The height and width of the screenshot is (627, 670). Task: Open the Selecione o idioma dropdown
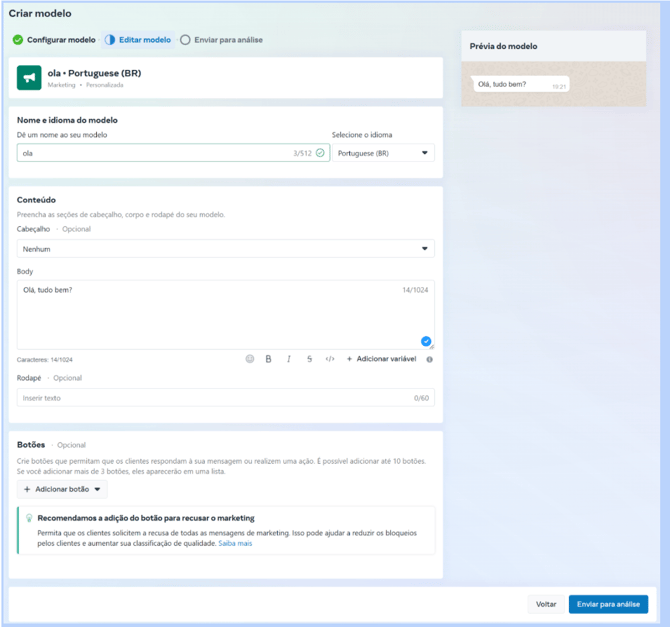point(383,153)
